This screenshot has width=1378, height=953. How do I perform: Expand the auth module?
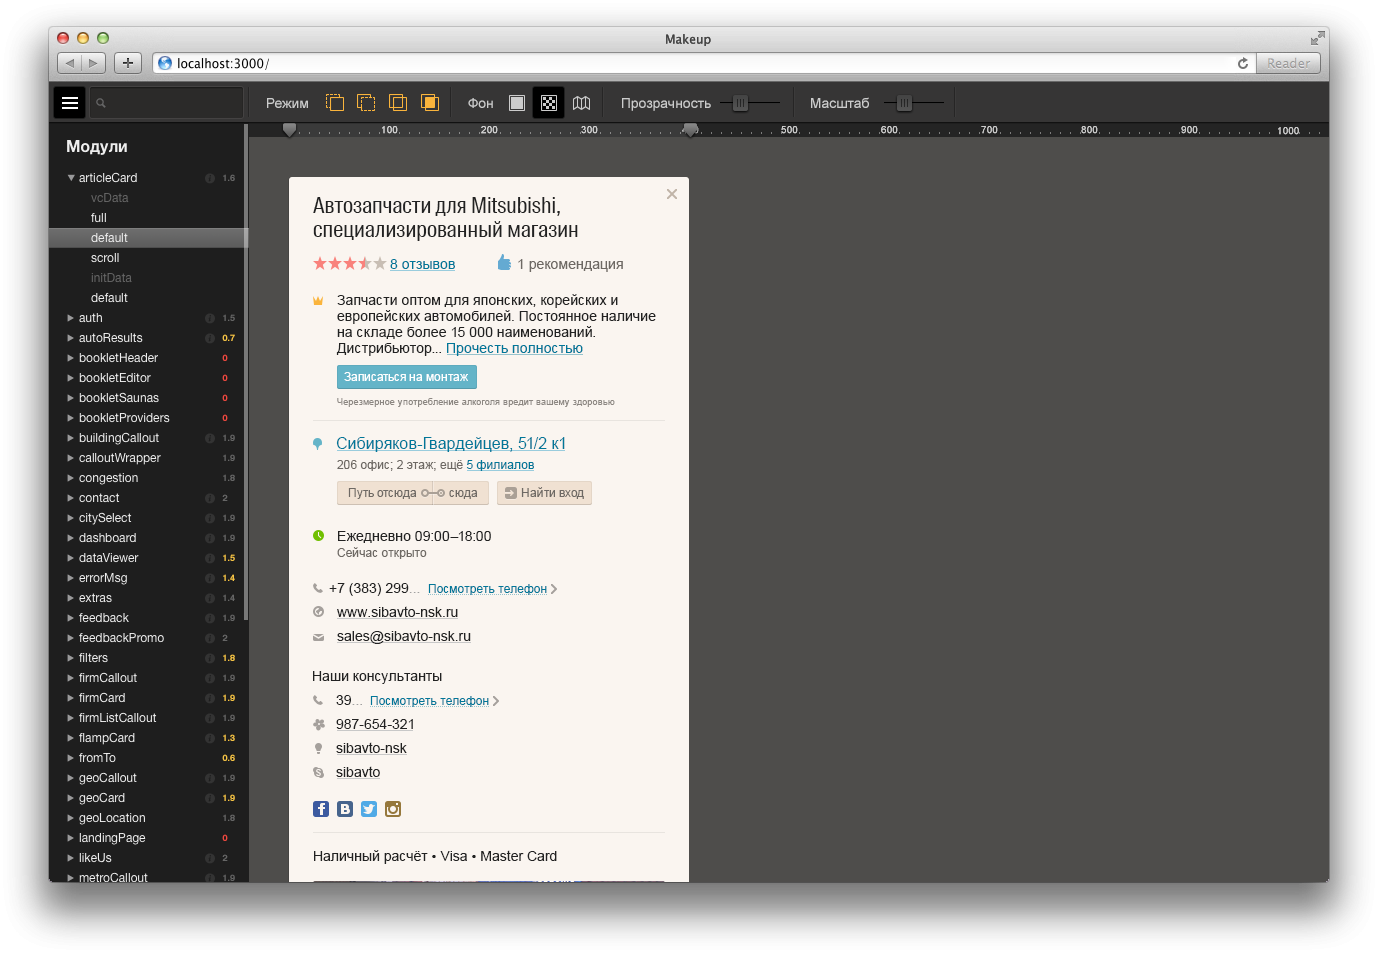(x=71, y=318)
